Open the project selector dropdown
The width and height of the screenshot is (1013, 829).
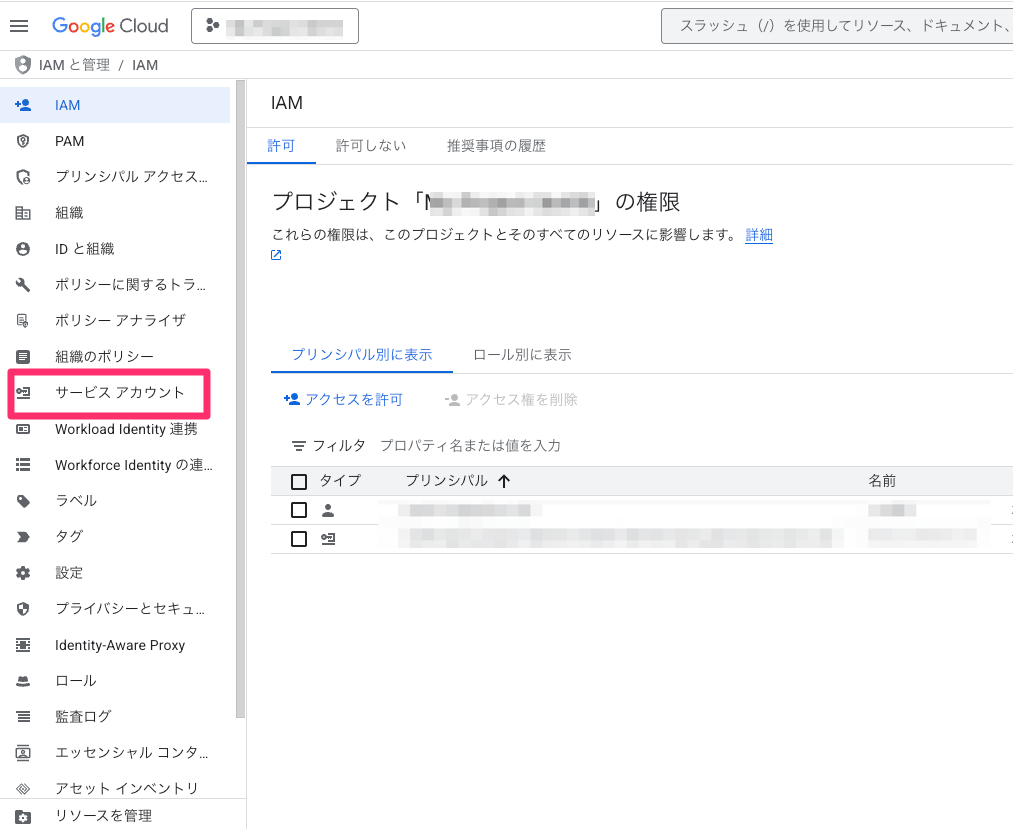[275, 26]
